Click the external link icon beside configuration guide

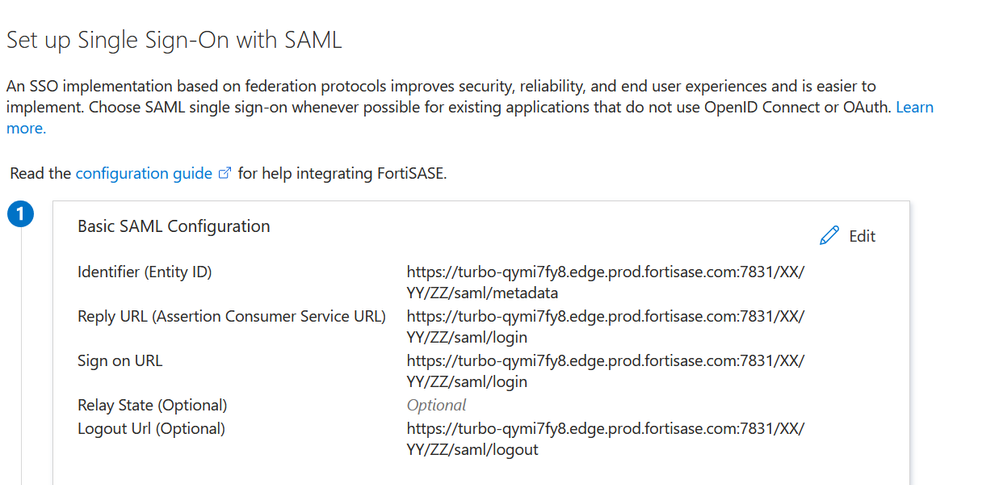(x=225, y=173)
